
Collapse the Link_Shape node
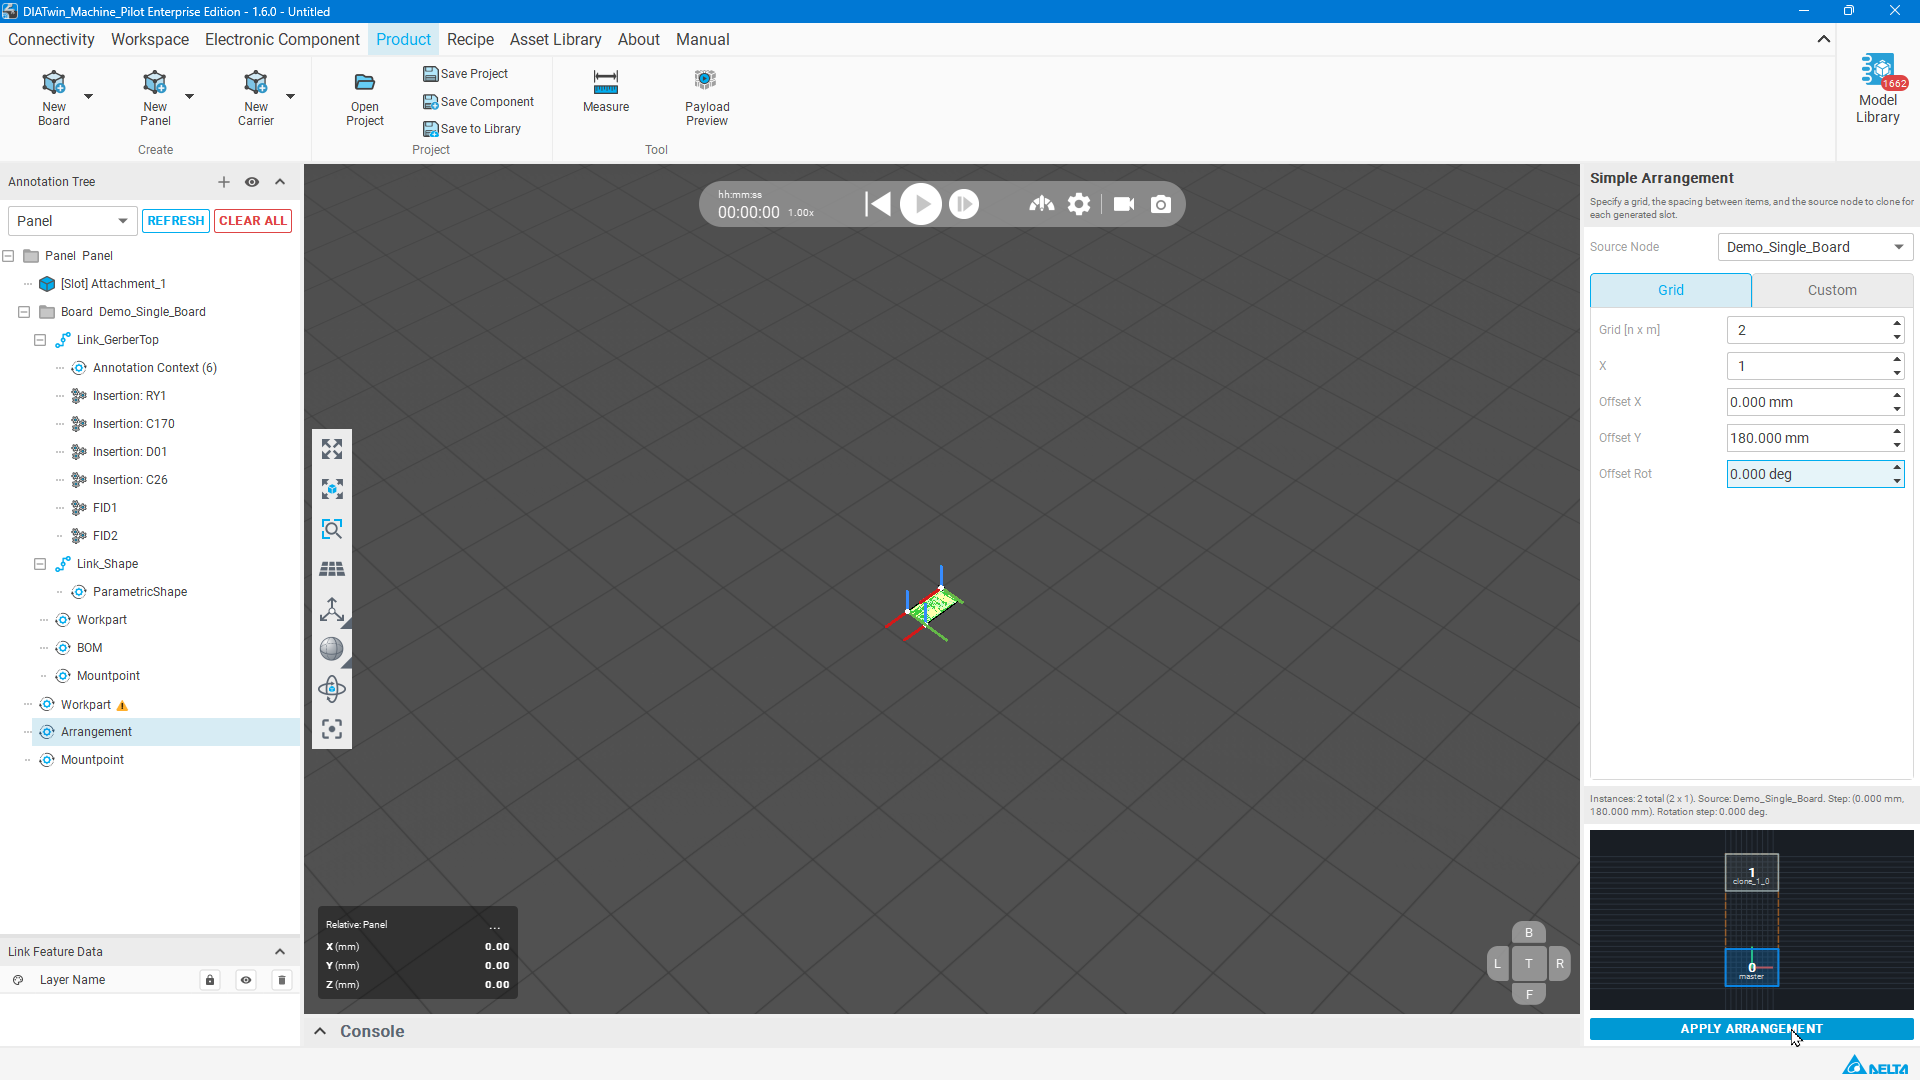tap(40, 564)
